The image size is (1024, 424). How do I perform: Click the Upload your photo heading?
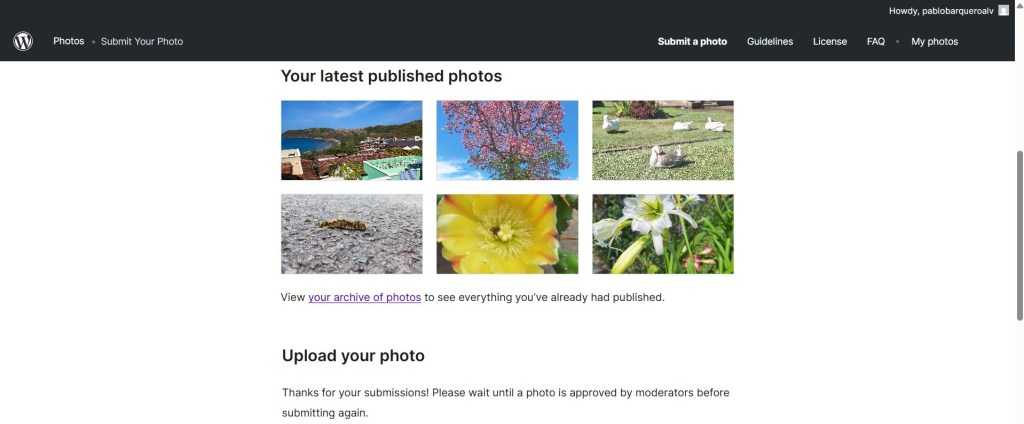click(x=353, y=356)
